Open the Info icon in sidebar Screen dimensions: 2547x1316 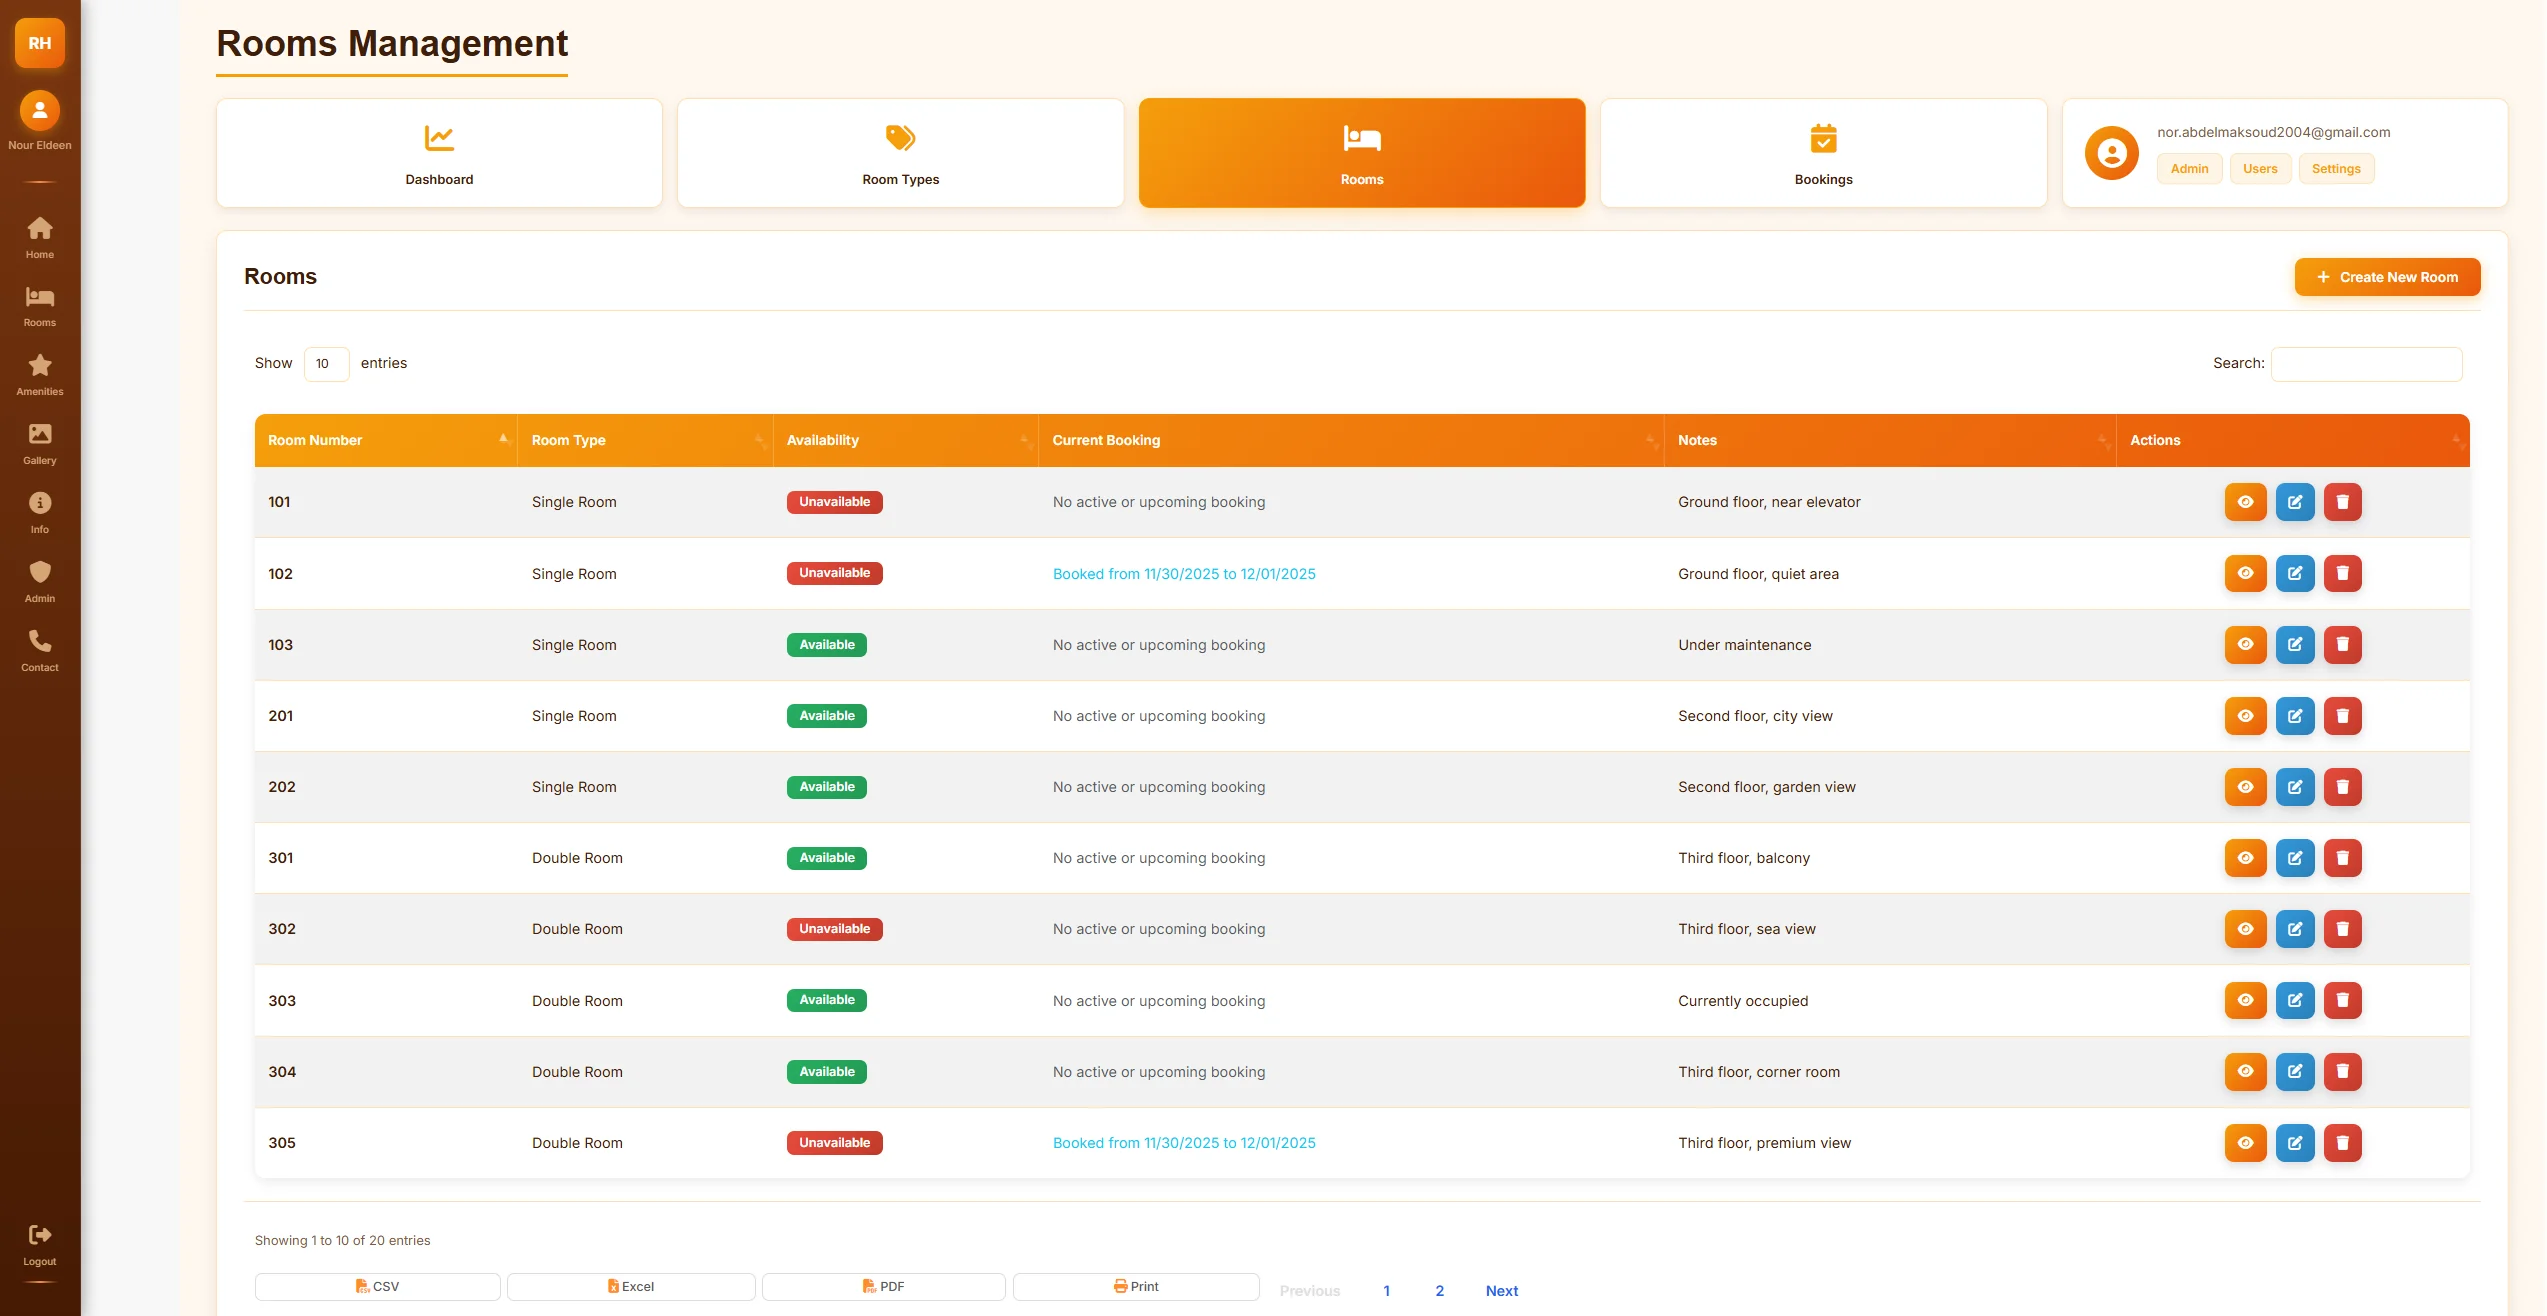(x=40, y=503)
